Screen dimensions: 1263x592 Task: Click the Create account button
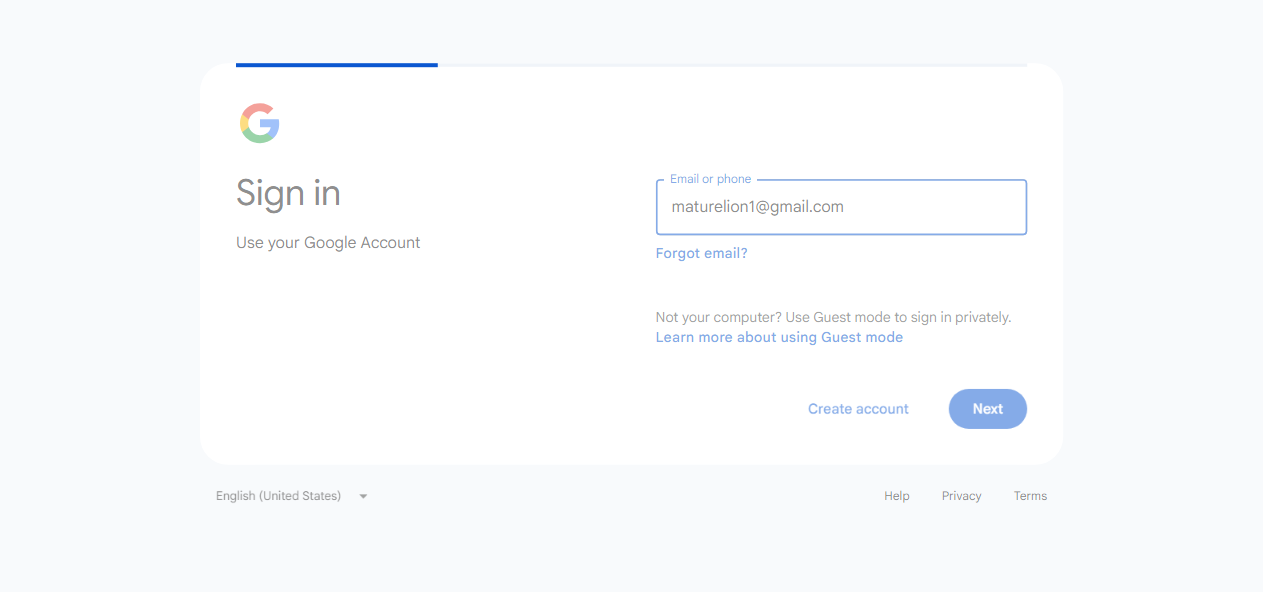[858, 409]
